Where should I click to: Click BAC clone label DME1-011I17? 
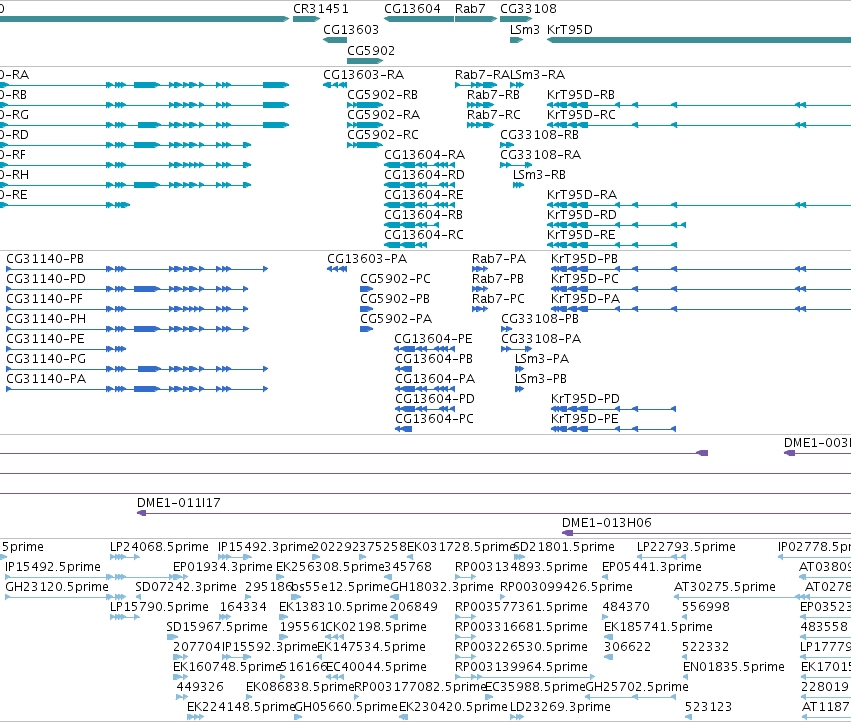click(x=179, y=503)
